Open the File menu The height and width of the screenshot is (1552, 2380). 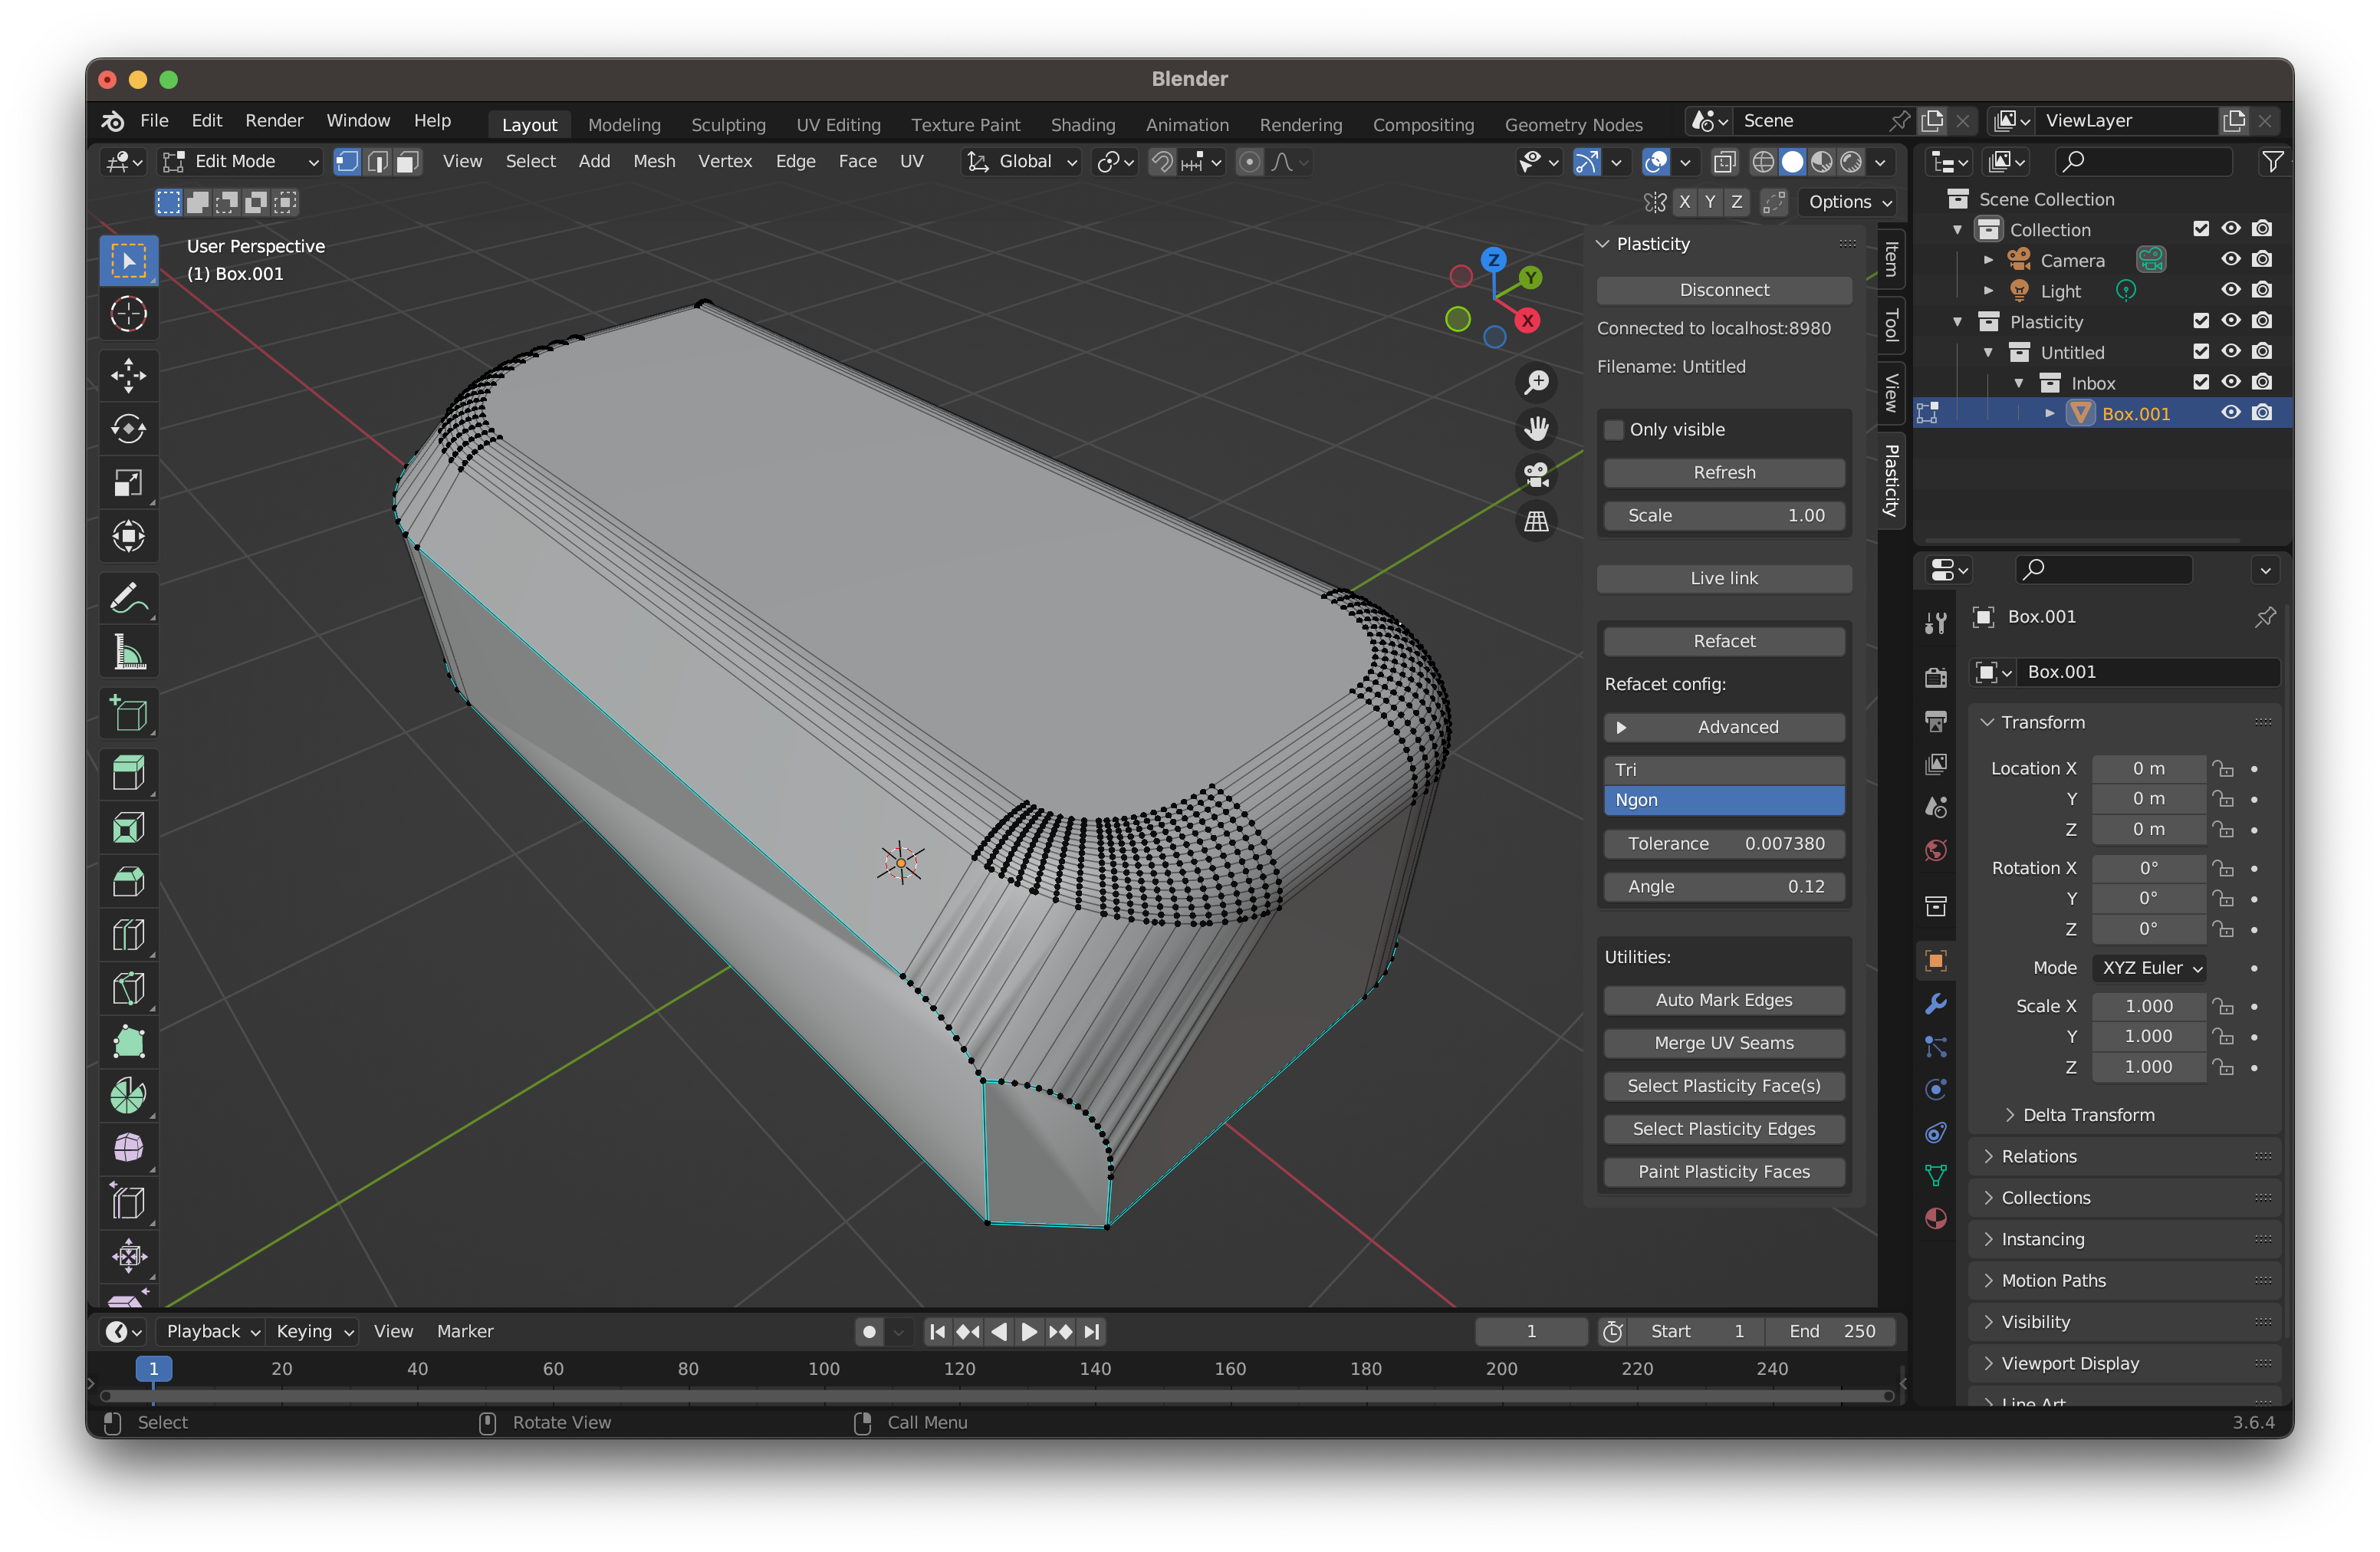point(154,121)
